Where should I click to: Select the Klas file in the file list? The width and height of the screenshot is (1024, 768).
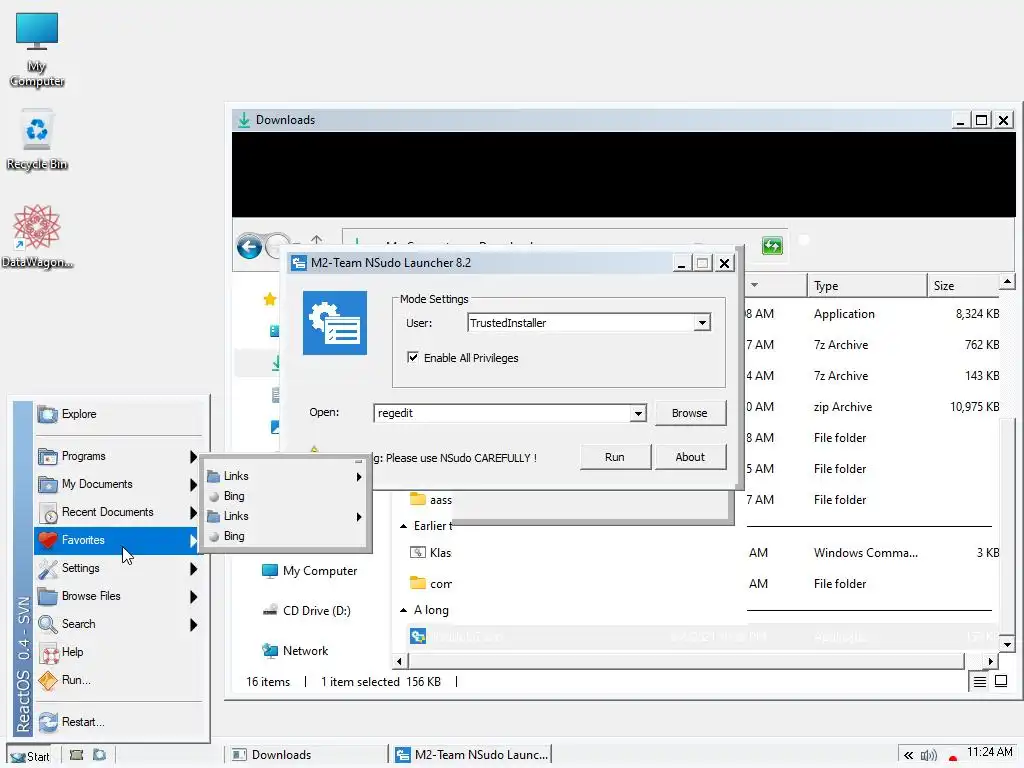pyautogui.click(x=430, y=552)
